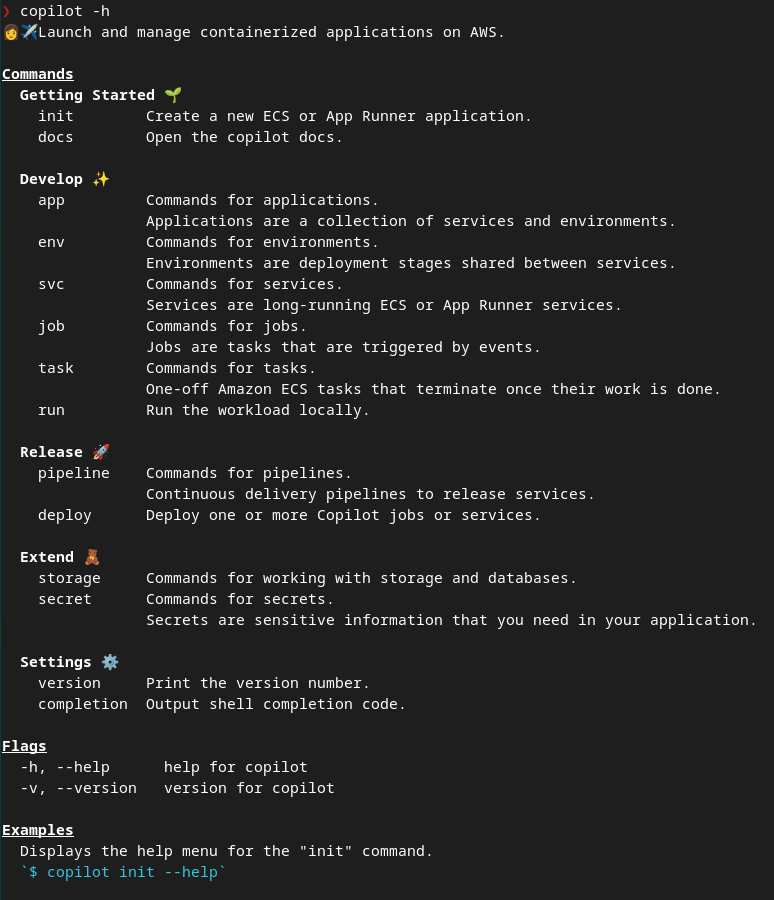Click the typed copilot -h command line
The image size is (774, 900).
[x=65, y=11]
